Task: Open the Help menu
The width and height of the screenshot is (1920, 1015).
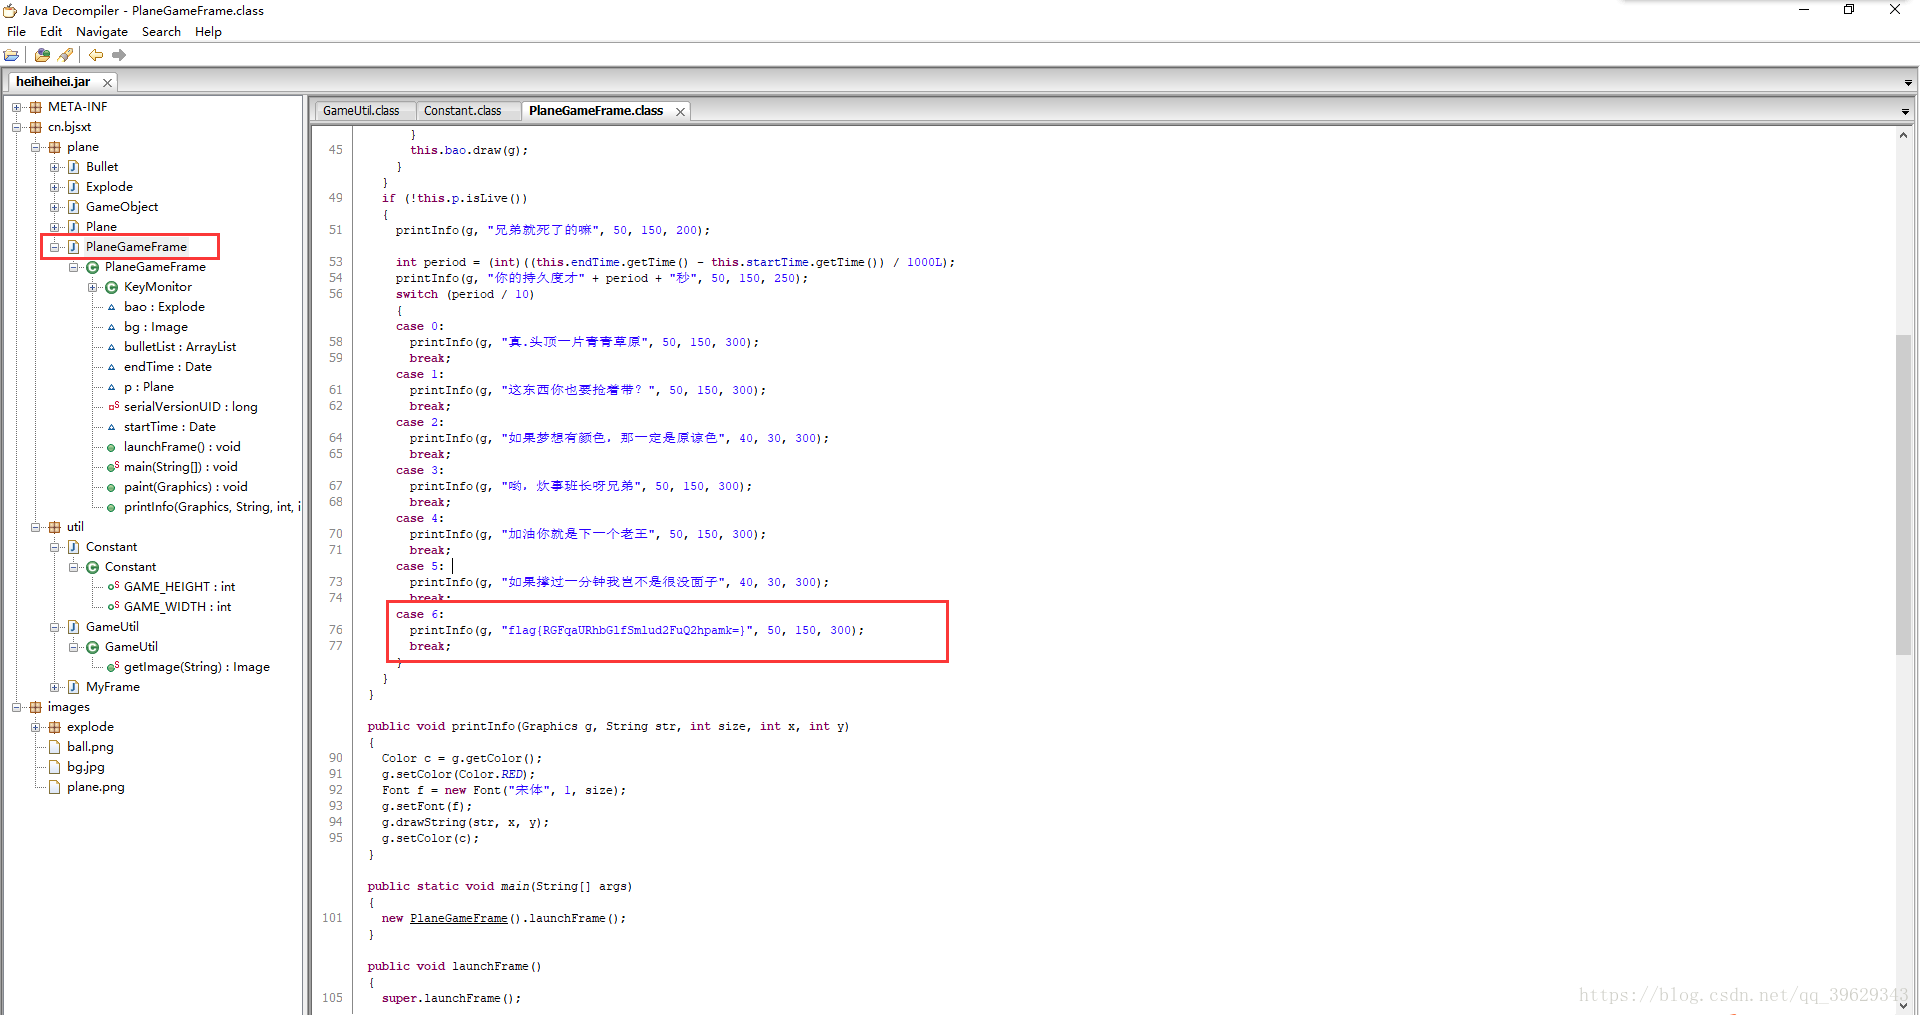Action: (208, 32)
